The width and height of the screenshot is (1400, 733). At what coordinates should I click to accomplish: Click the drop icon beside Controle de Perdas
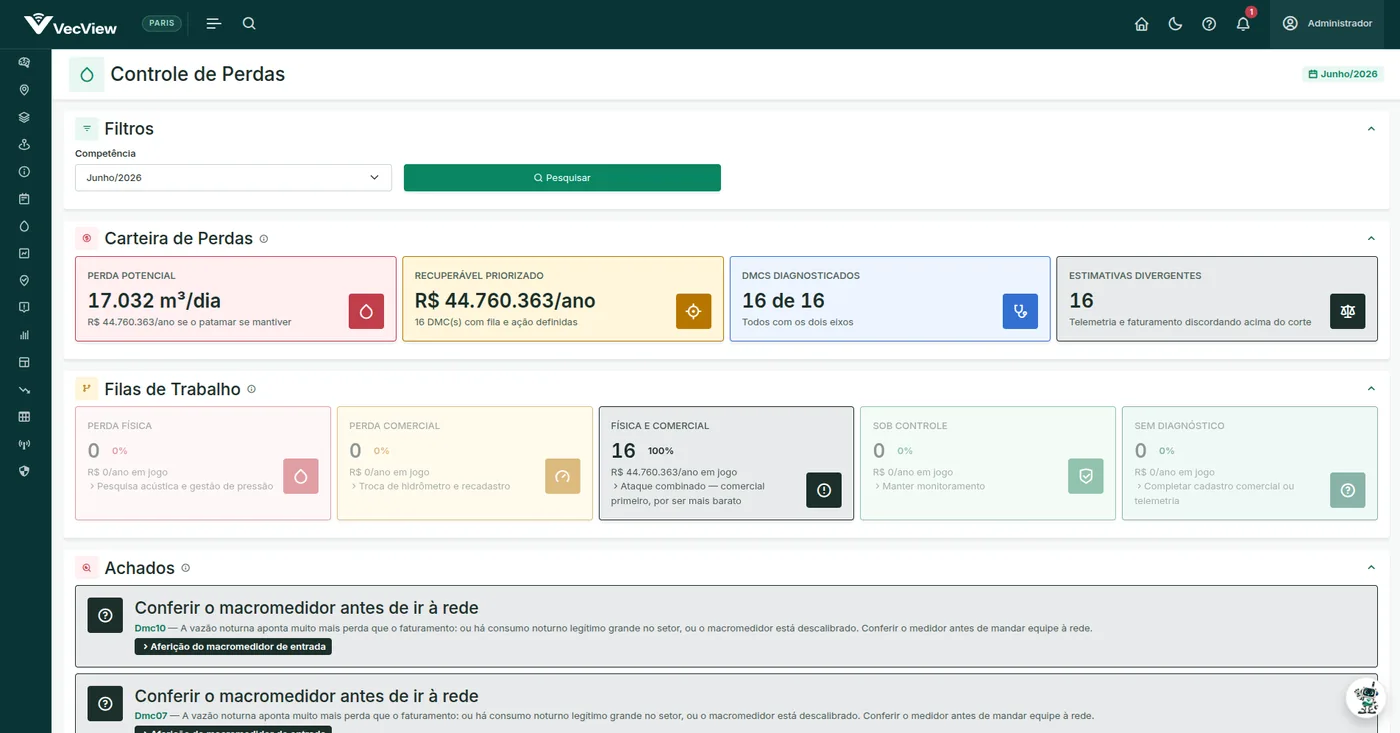[87, 74]
